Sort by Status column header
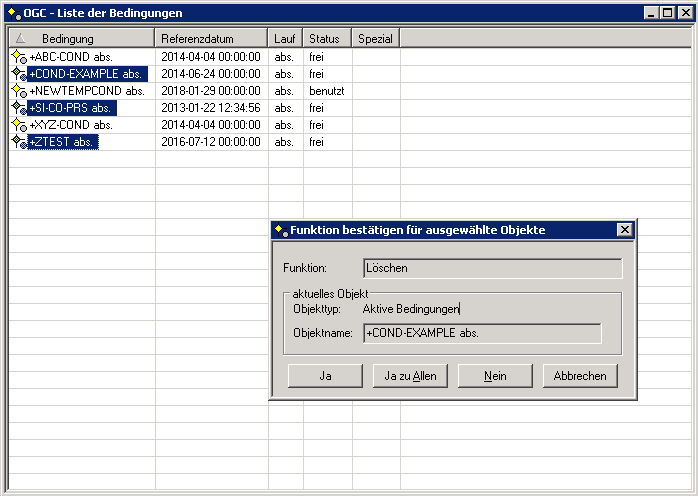 [x=324, y=38]
